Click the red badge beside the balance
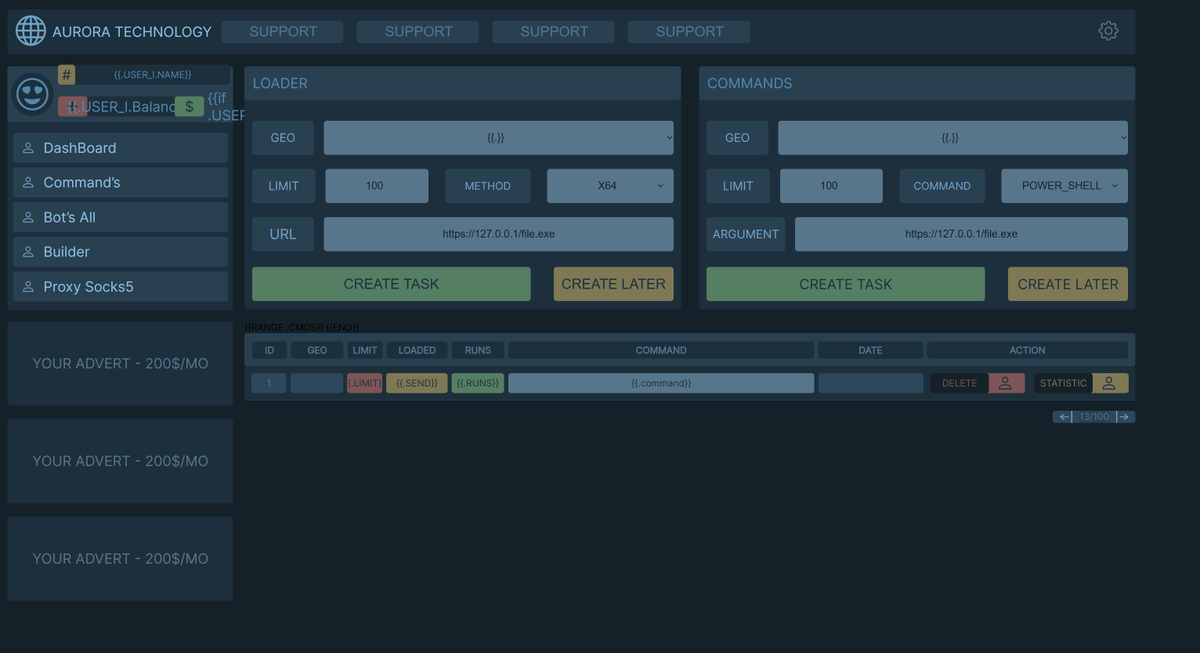This screenshot has height=653, width=1200. click(72, 106)
